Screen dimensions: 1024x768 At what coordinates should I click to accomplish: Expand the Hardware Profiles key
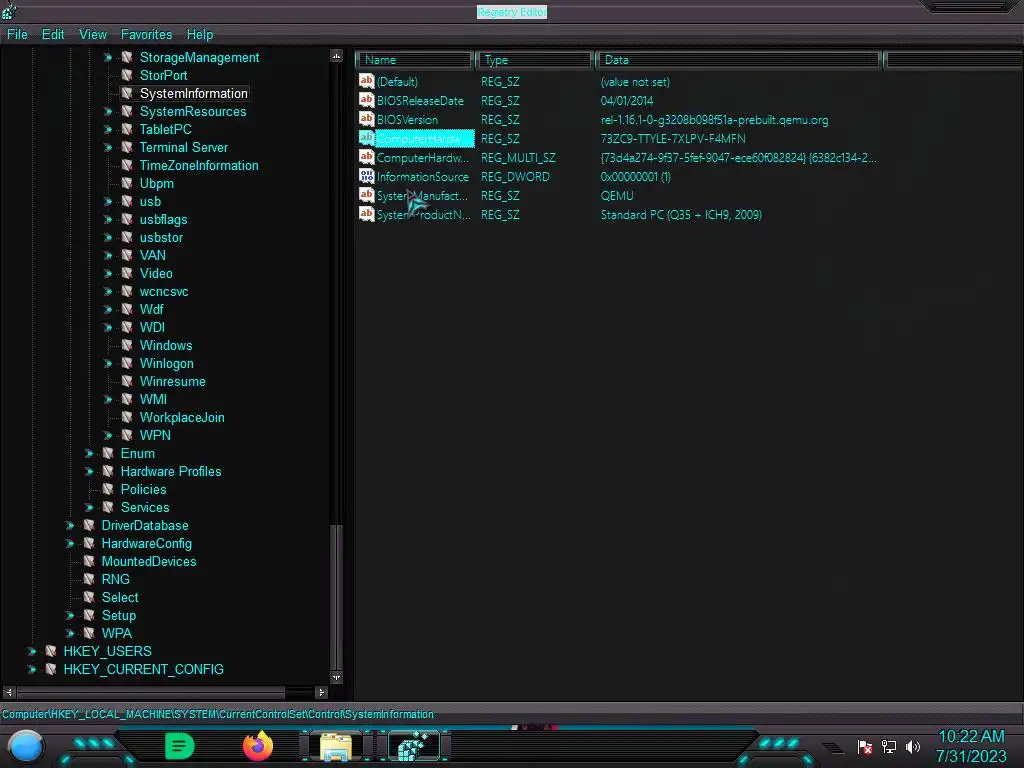(89, 472)
